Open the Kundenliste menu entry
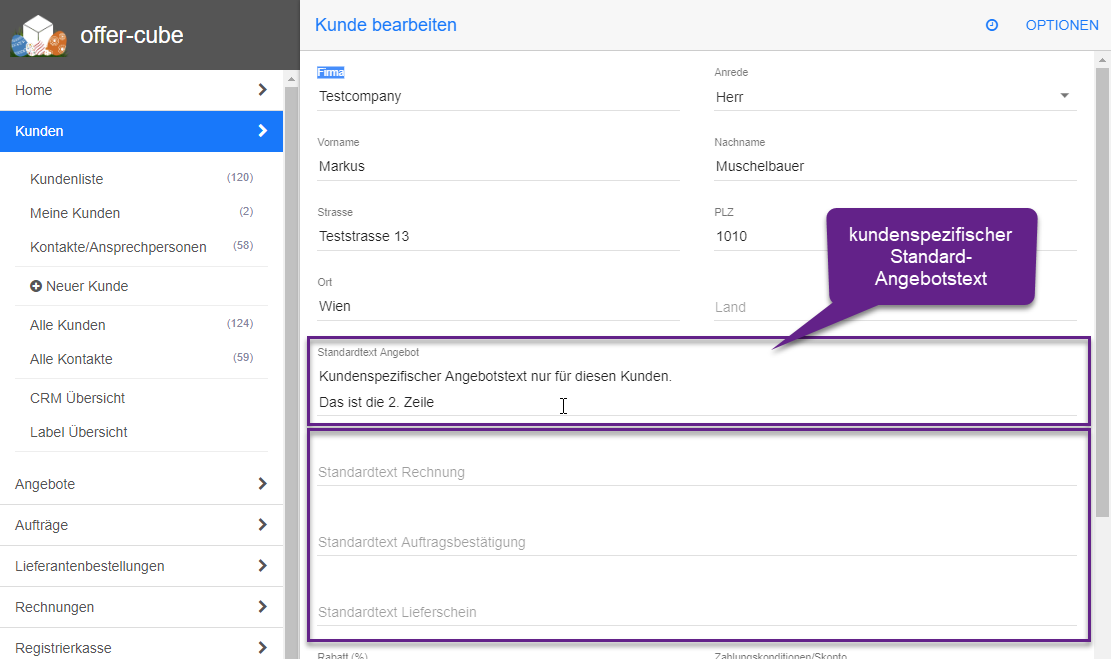 [67, 179]
